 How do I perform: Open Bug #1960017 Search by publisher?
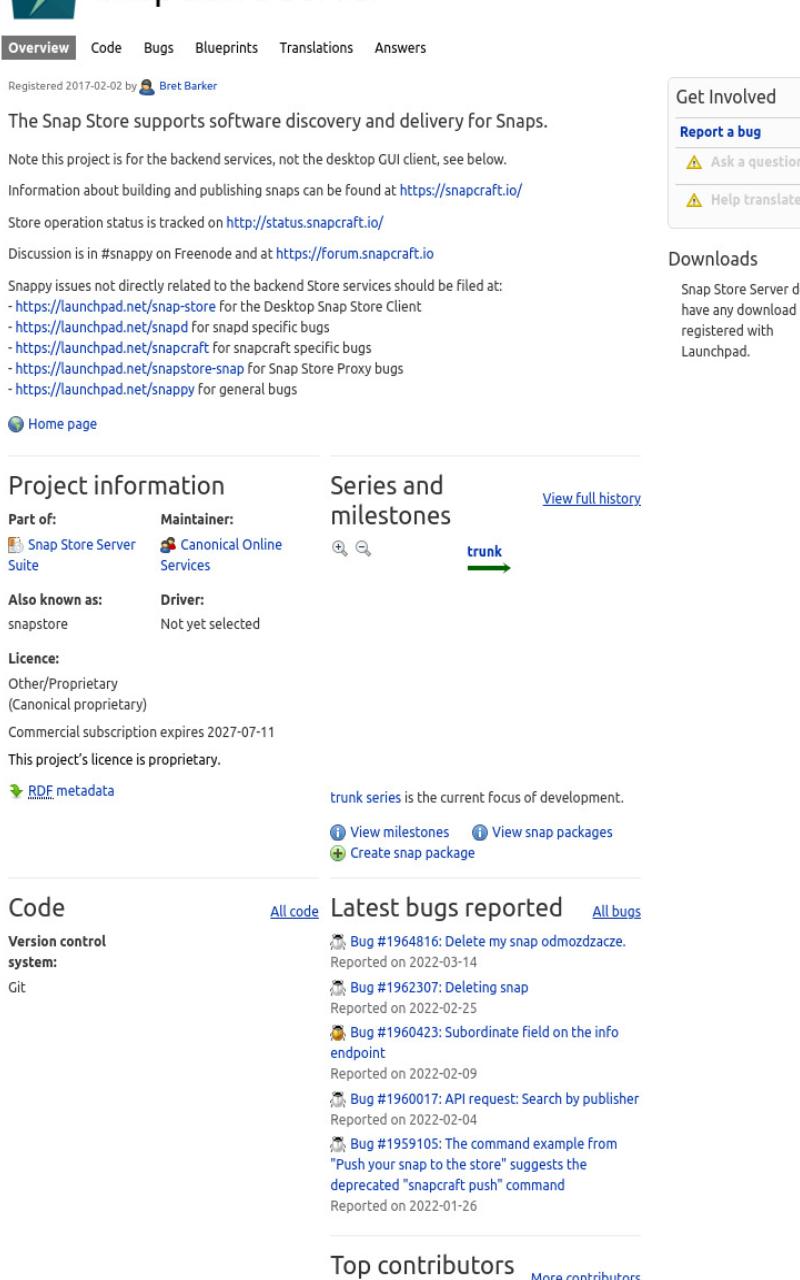point(493,1100)
